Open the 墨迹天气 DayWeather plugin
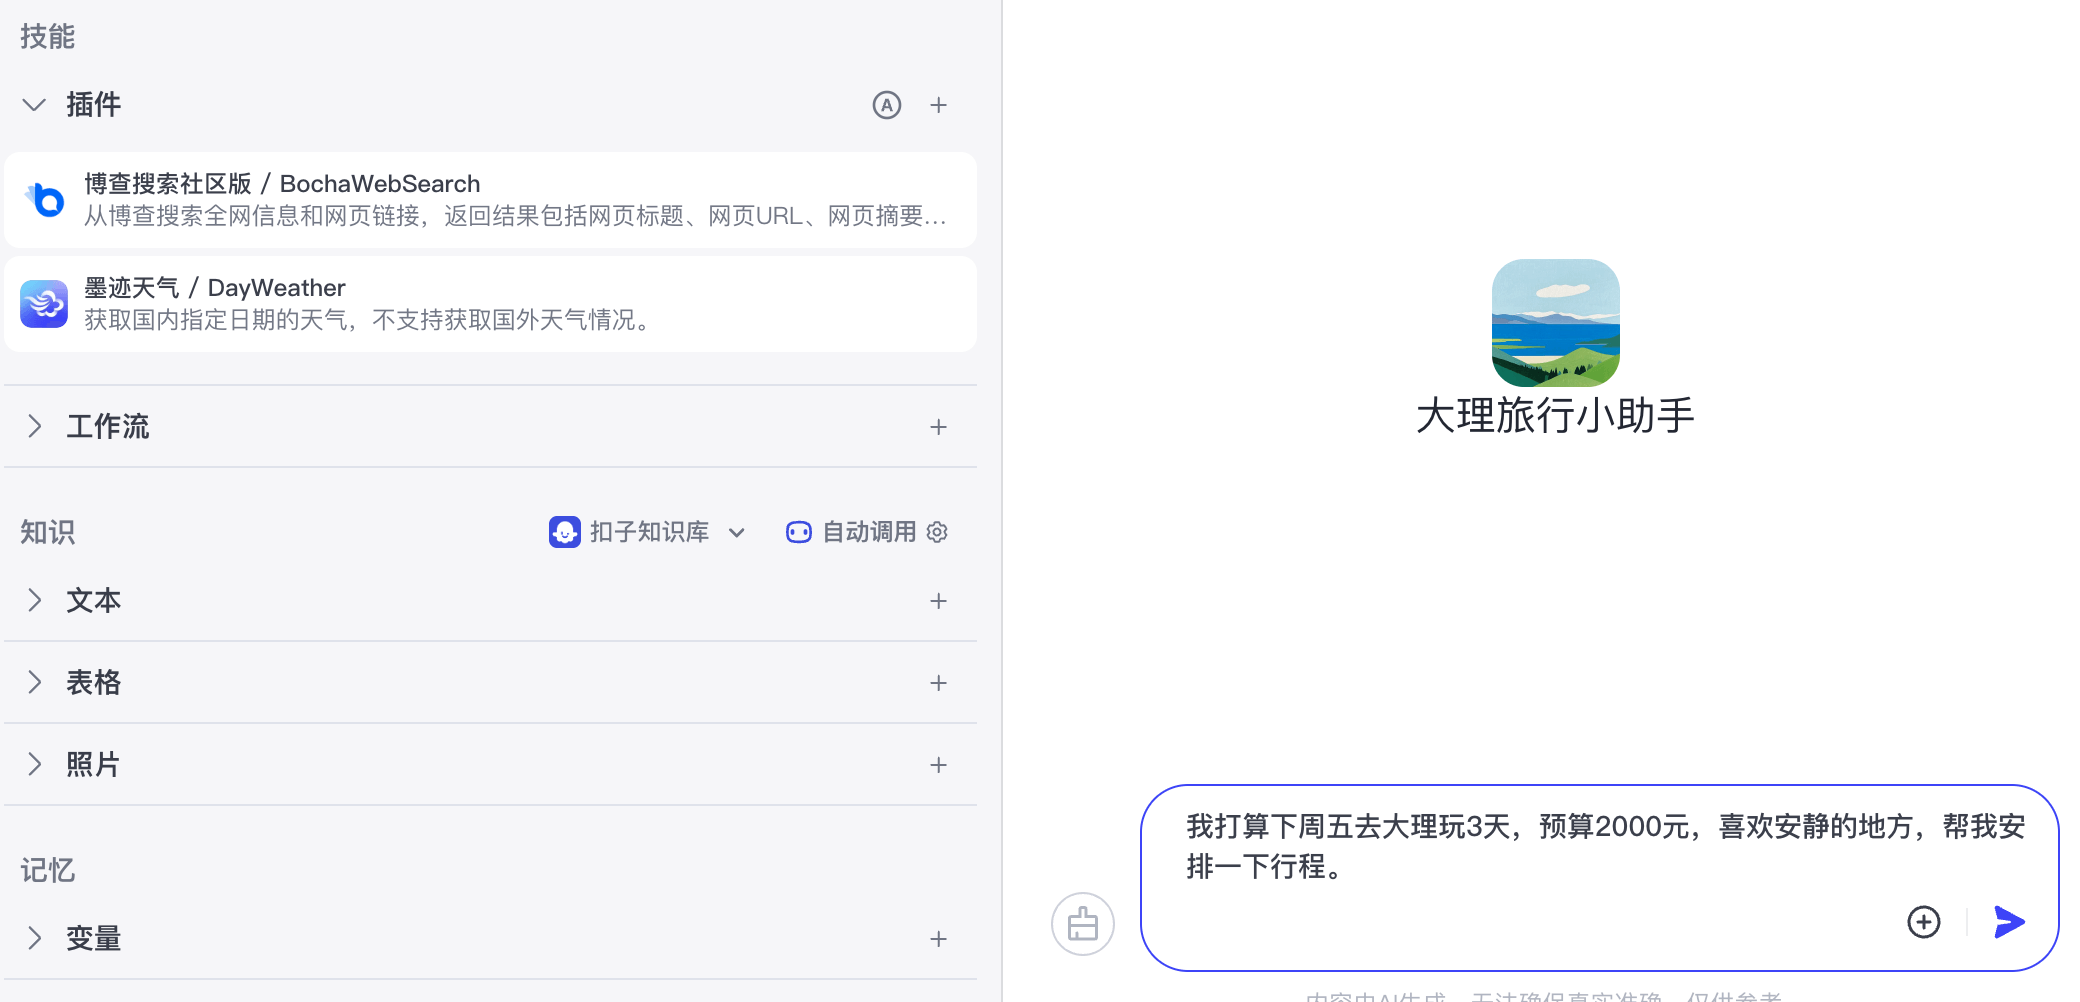2080x1002 pixels. 490,304
